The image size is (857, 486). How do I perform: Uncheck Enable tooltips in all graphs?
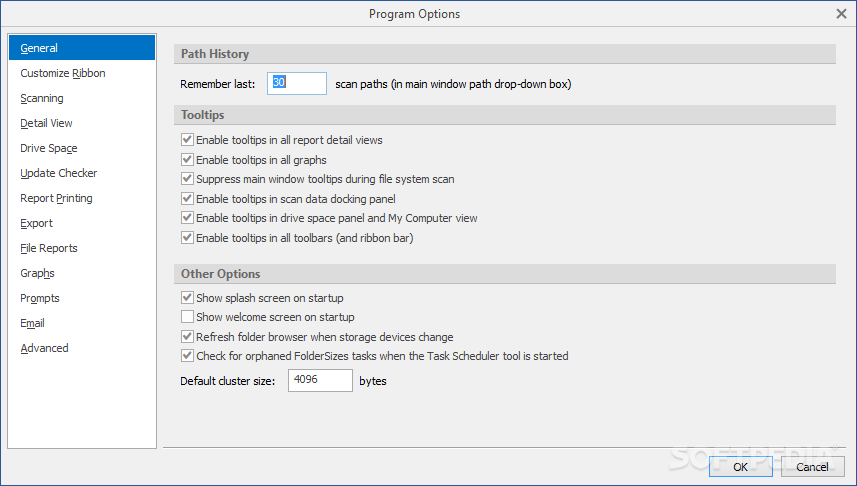coord(187,160)
